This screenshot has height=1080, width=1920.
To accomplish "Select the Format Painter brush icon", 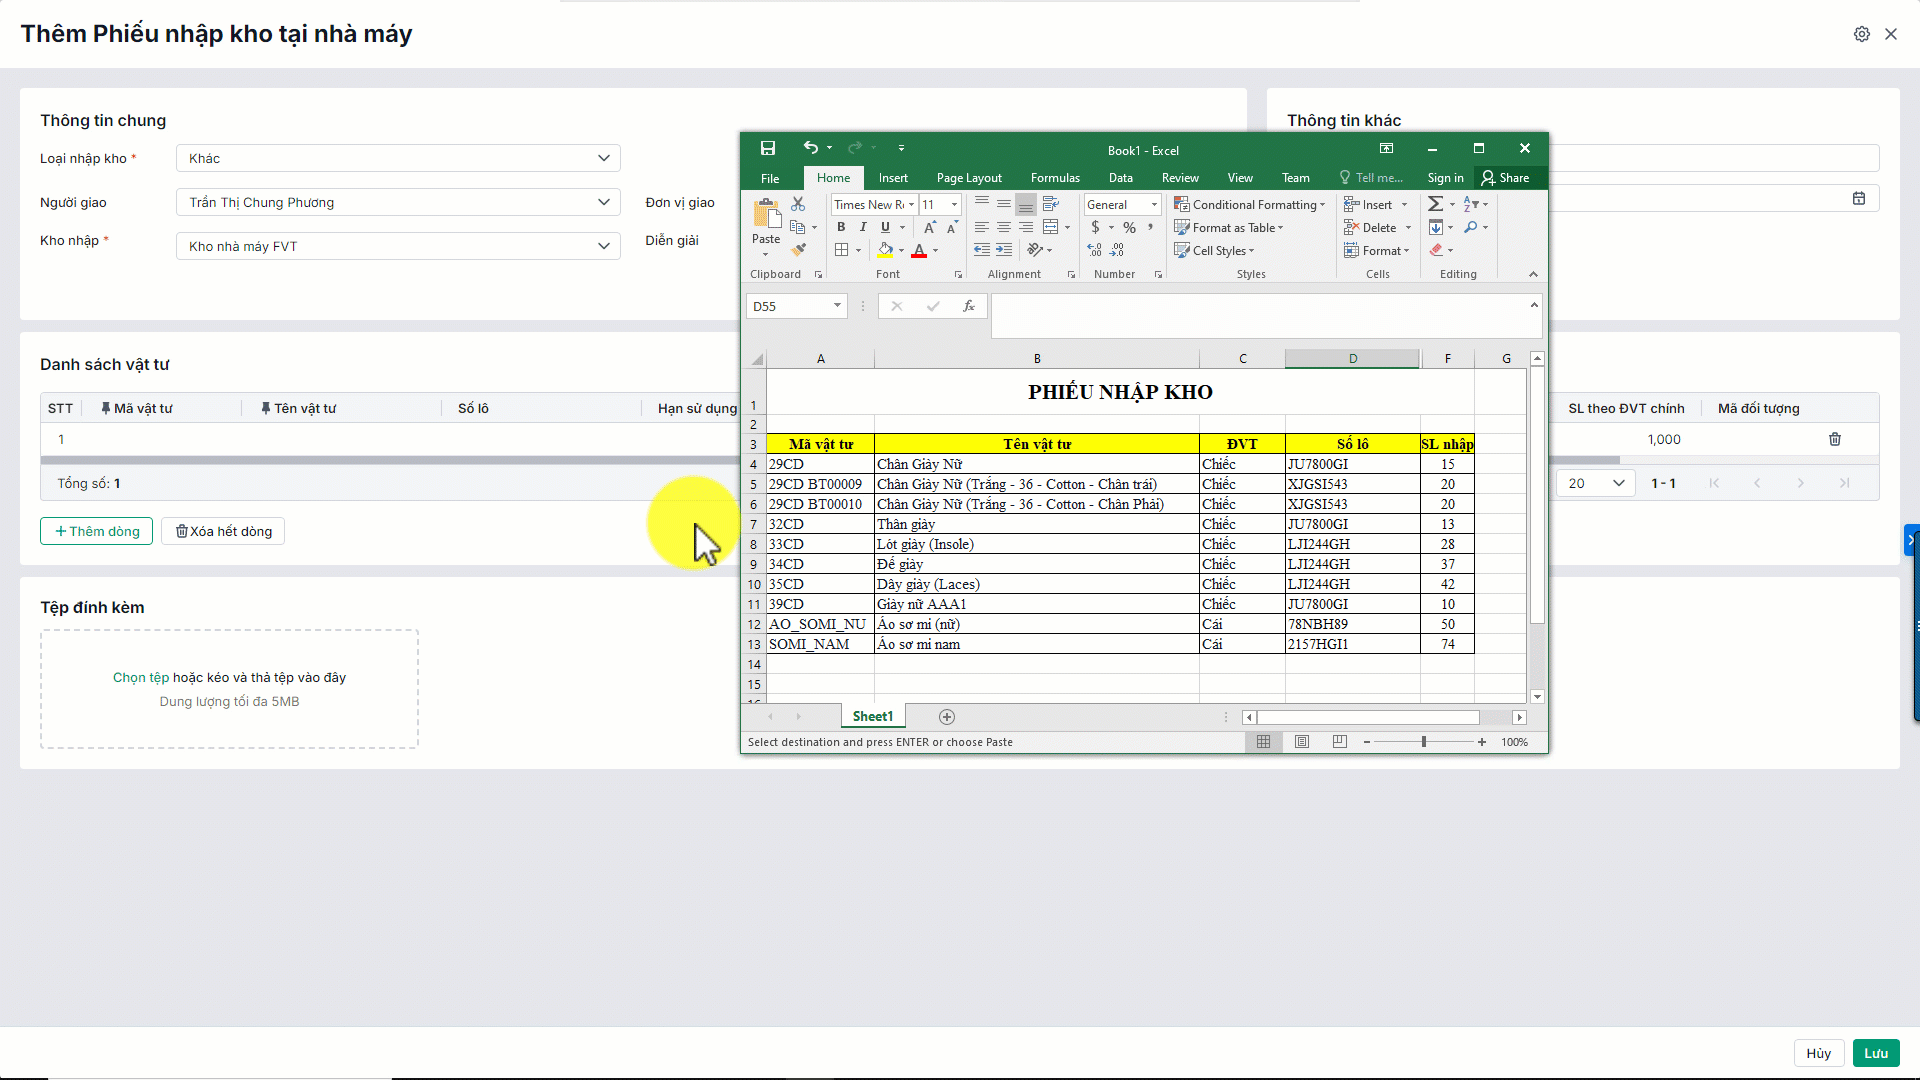I will pyautogui.click(x=798, y=250).
